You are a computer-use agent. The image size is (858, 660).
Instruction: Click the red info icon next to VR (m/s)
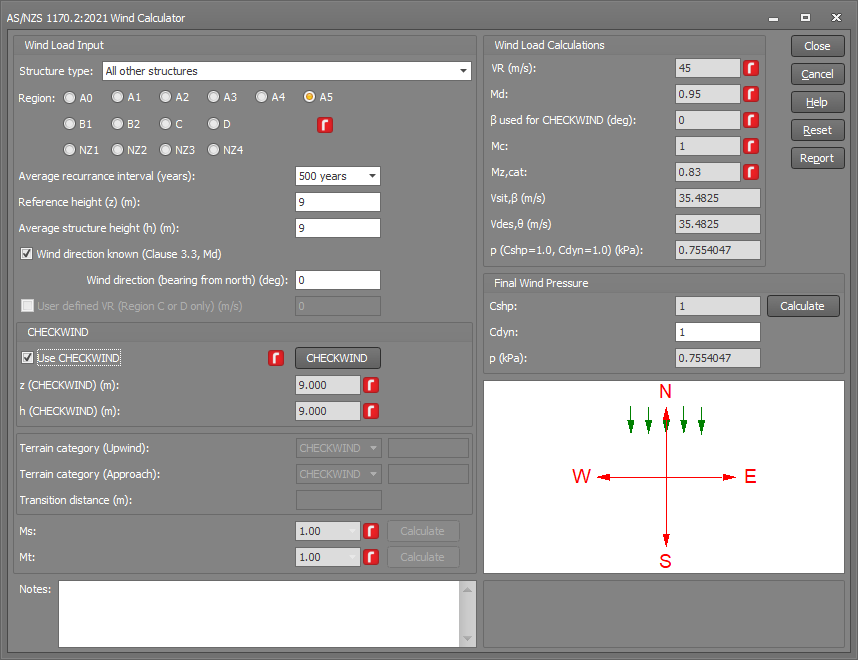click(751, 68)
